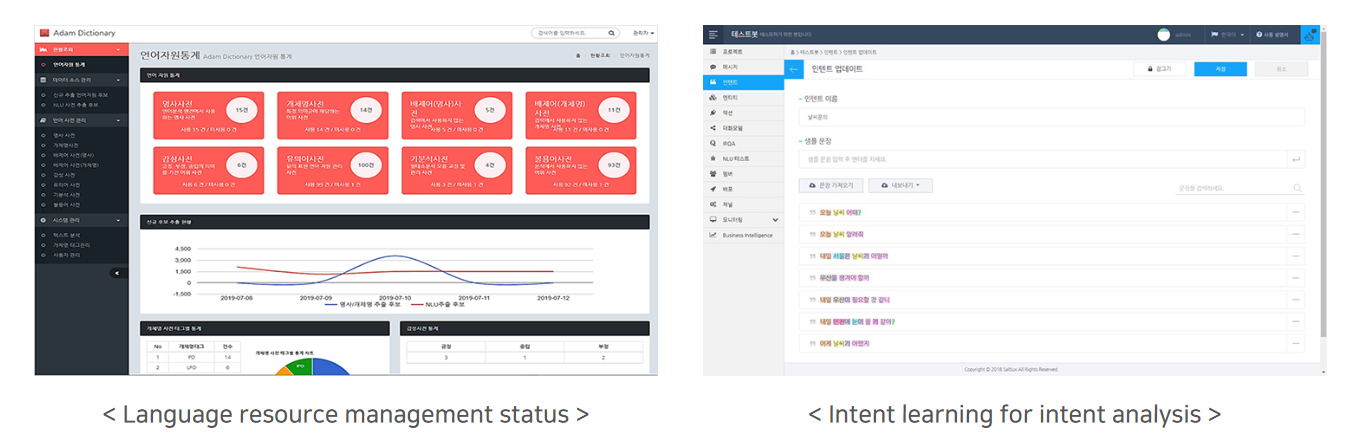Open 엔티티 in the 테스트봇 sidebar

click(x=743, y=98)
